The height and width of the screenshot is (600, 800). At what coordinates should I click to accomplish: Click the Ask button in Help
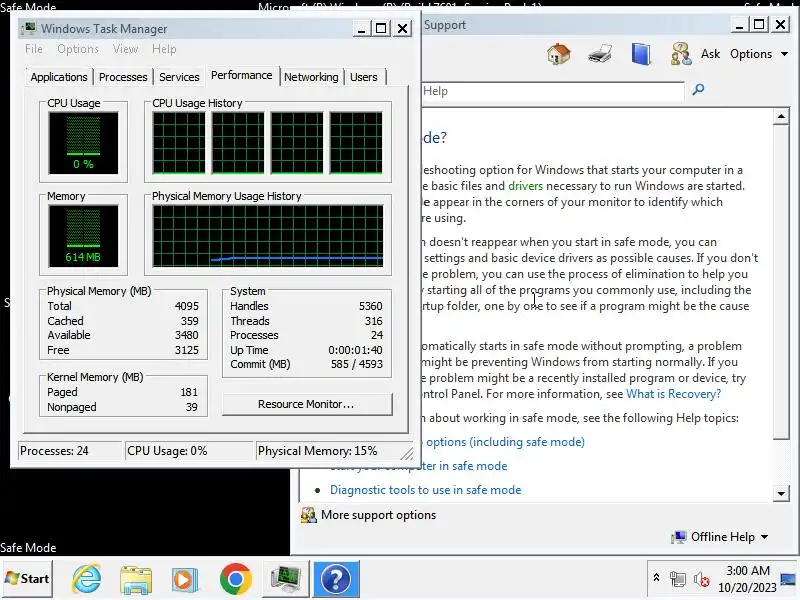coord(710,54)
